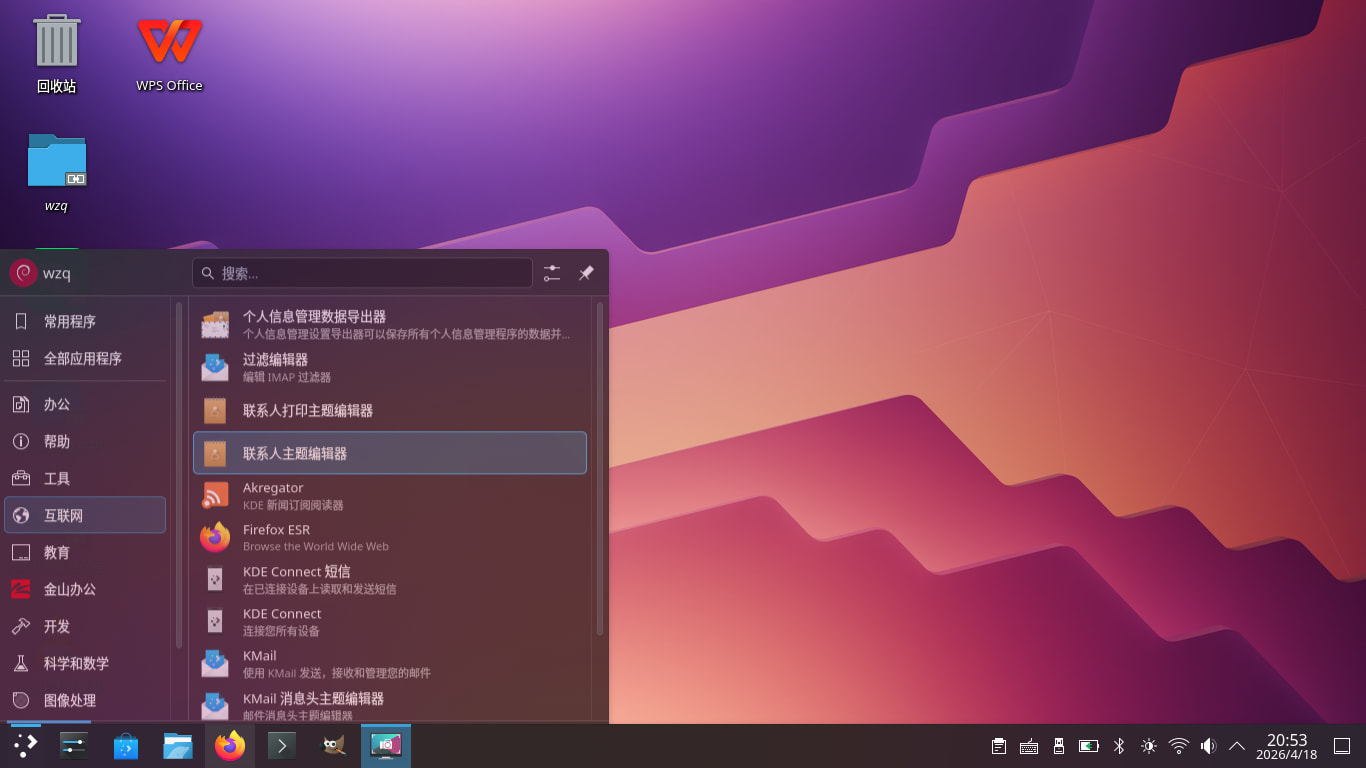Select the 全部应用程序 category
Screen dimensions: 1366x768
(84, 358)
